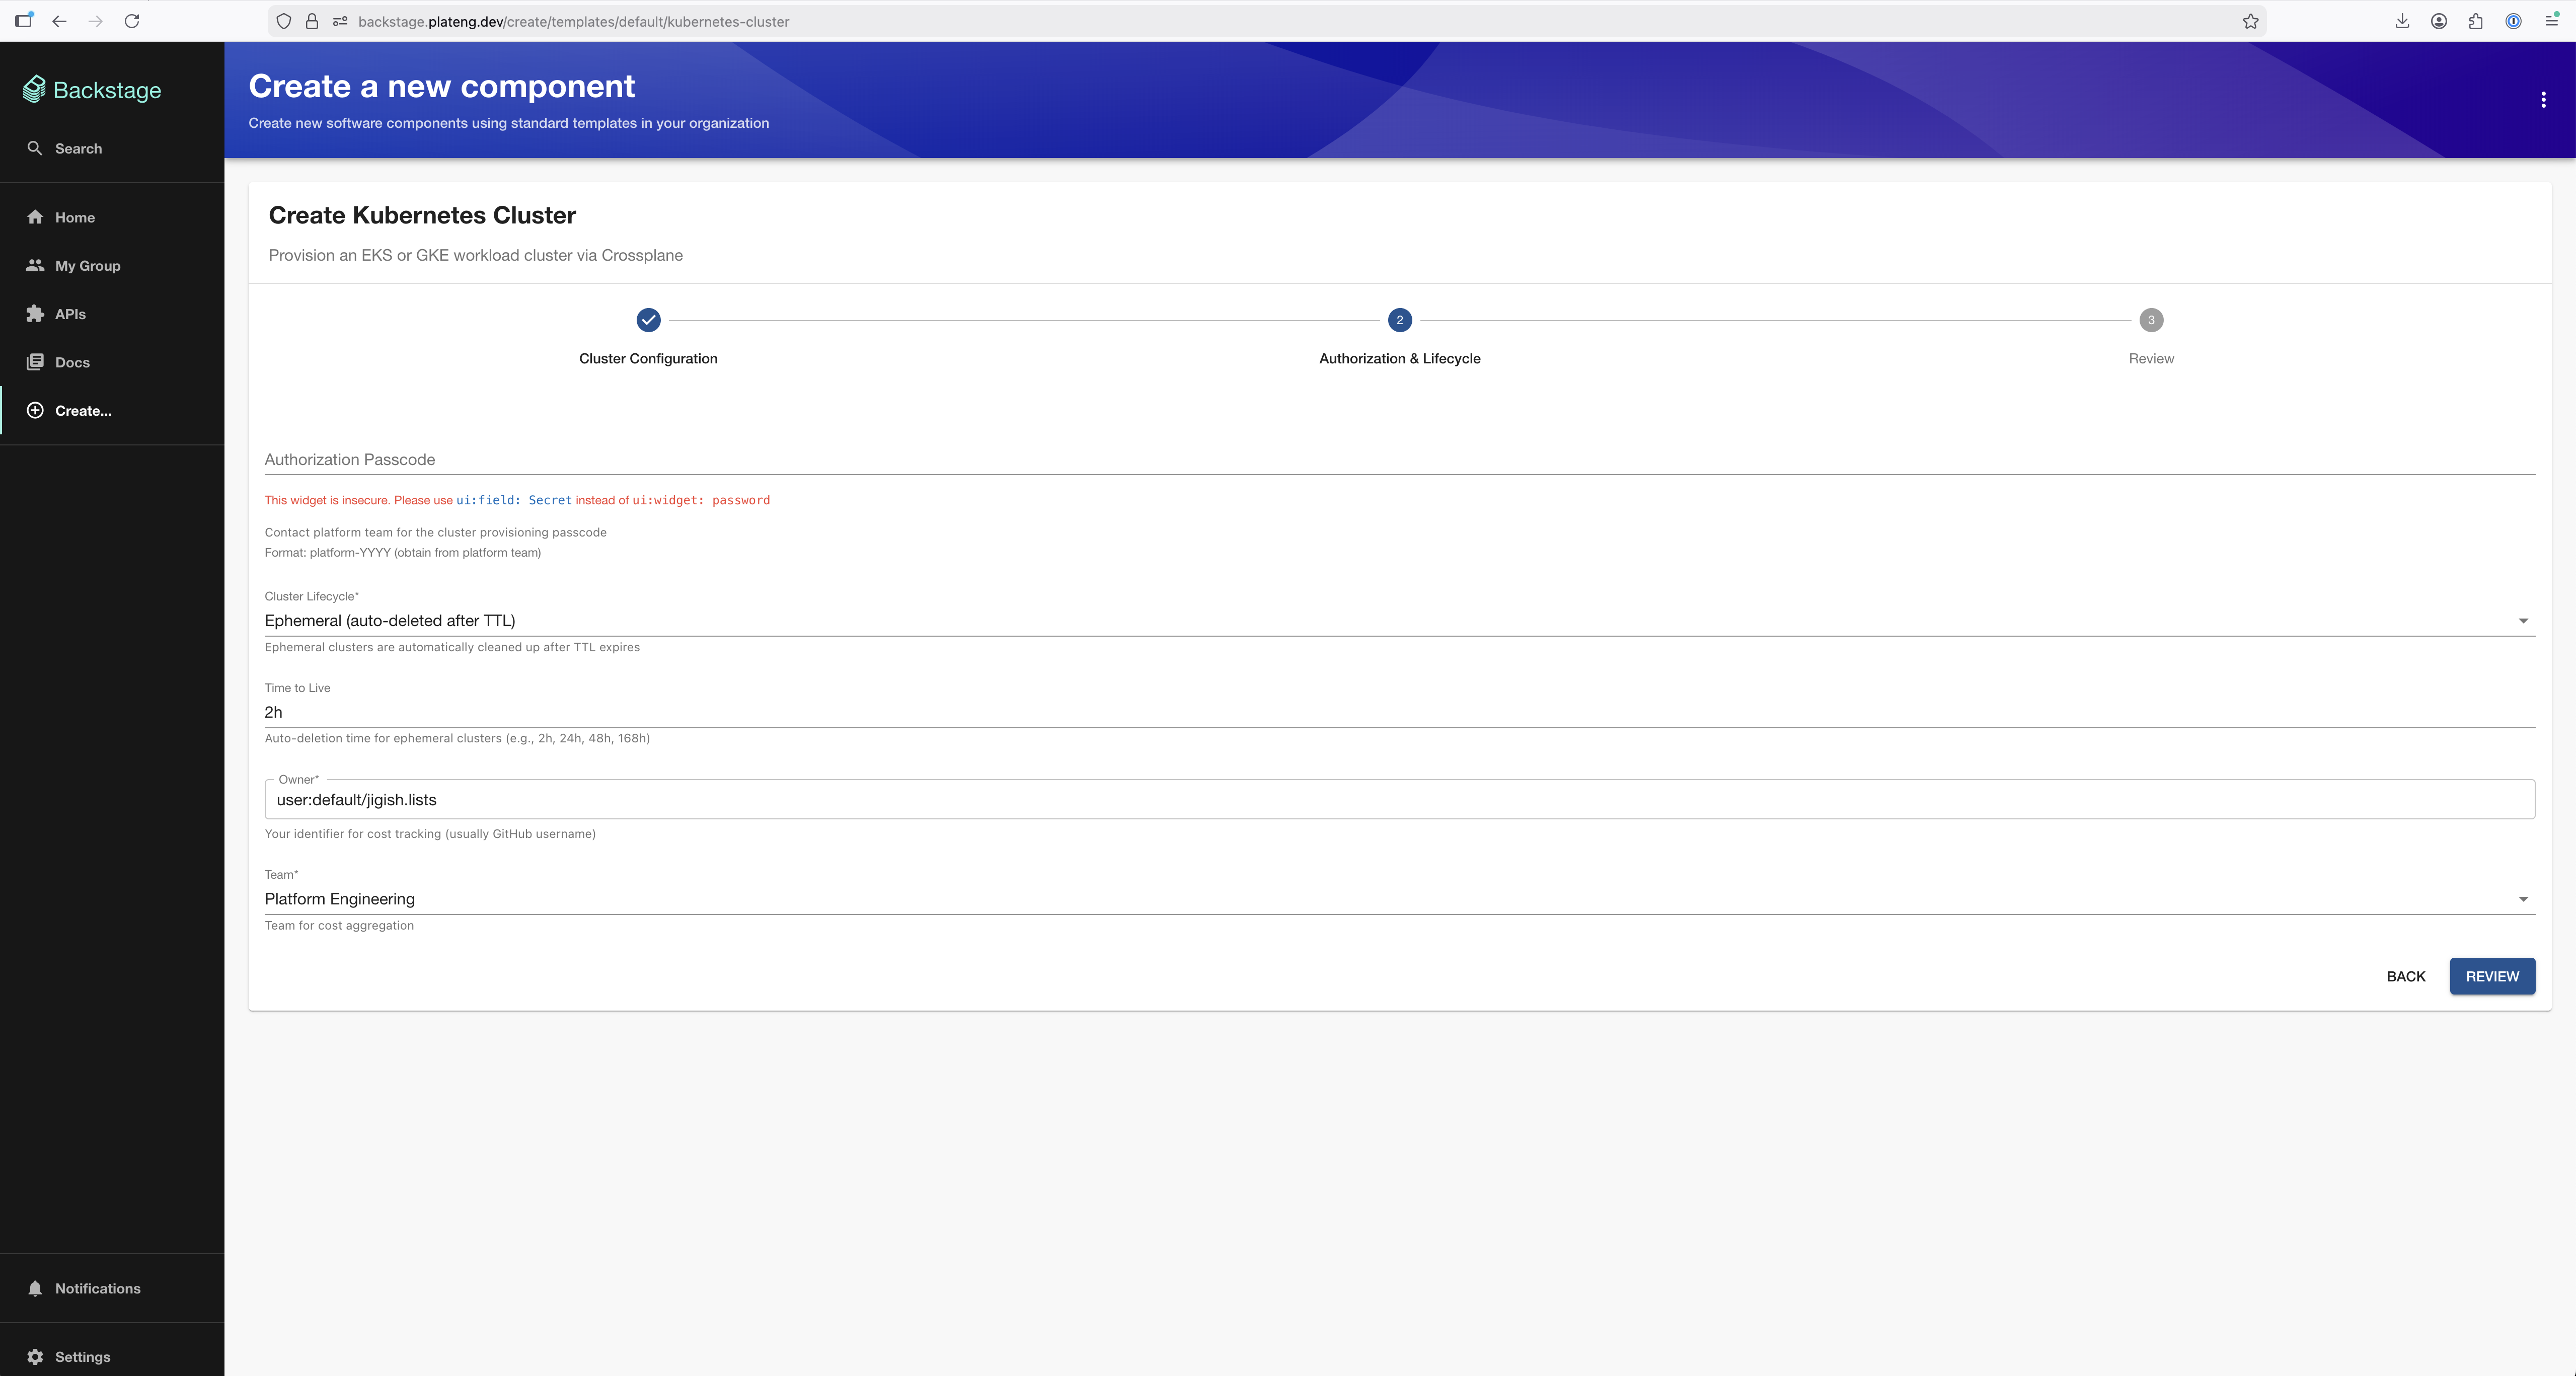2576x1376 pixels.
Task: Jump to the Review step indicator
Action: point(2150,321)
